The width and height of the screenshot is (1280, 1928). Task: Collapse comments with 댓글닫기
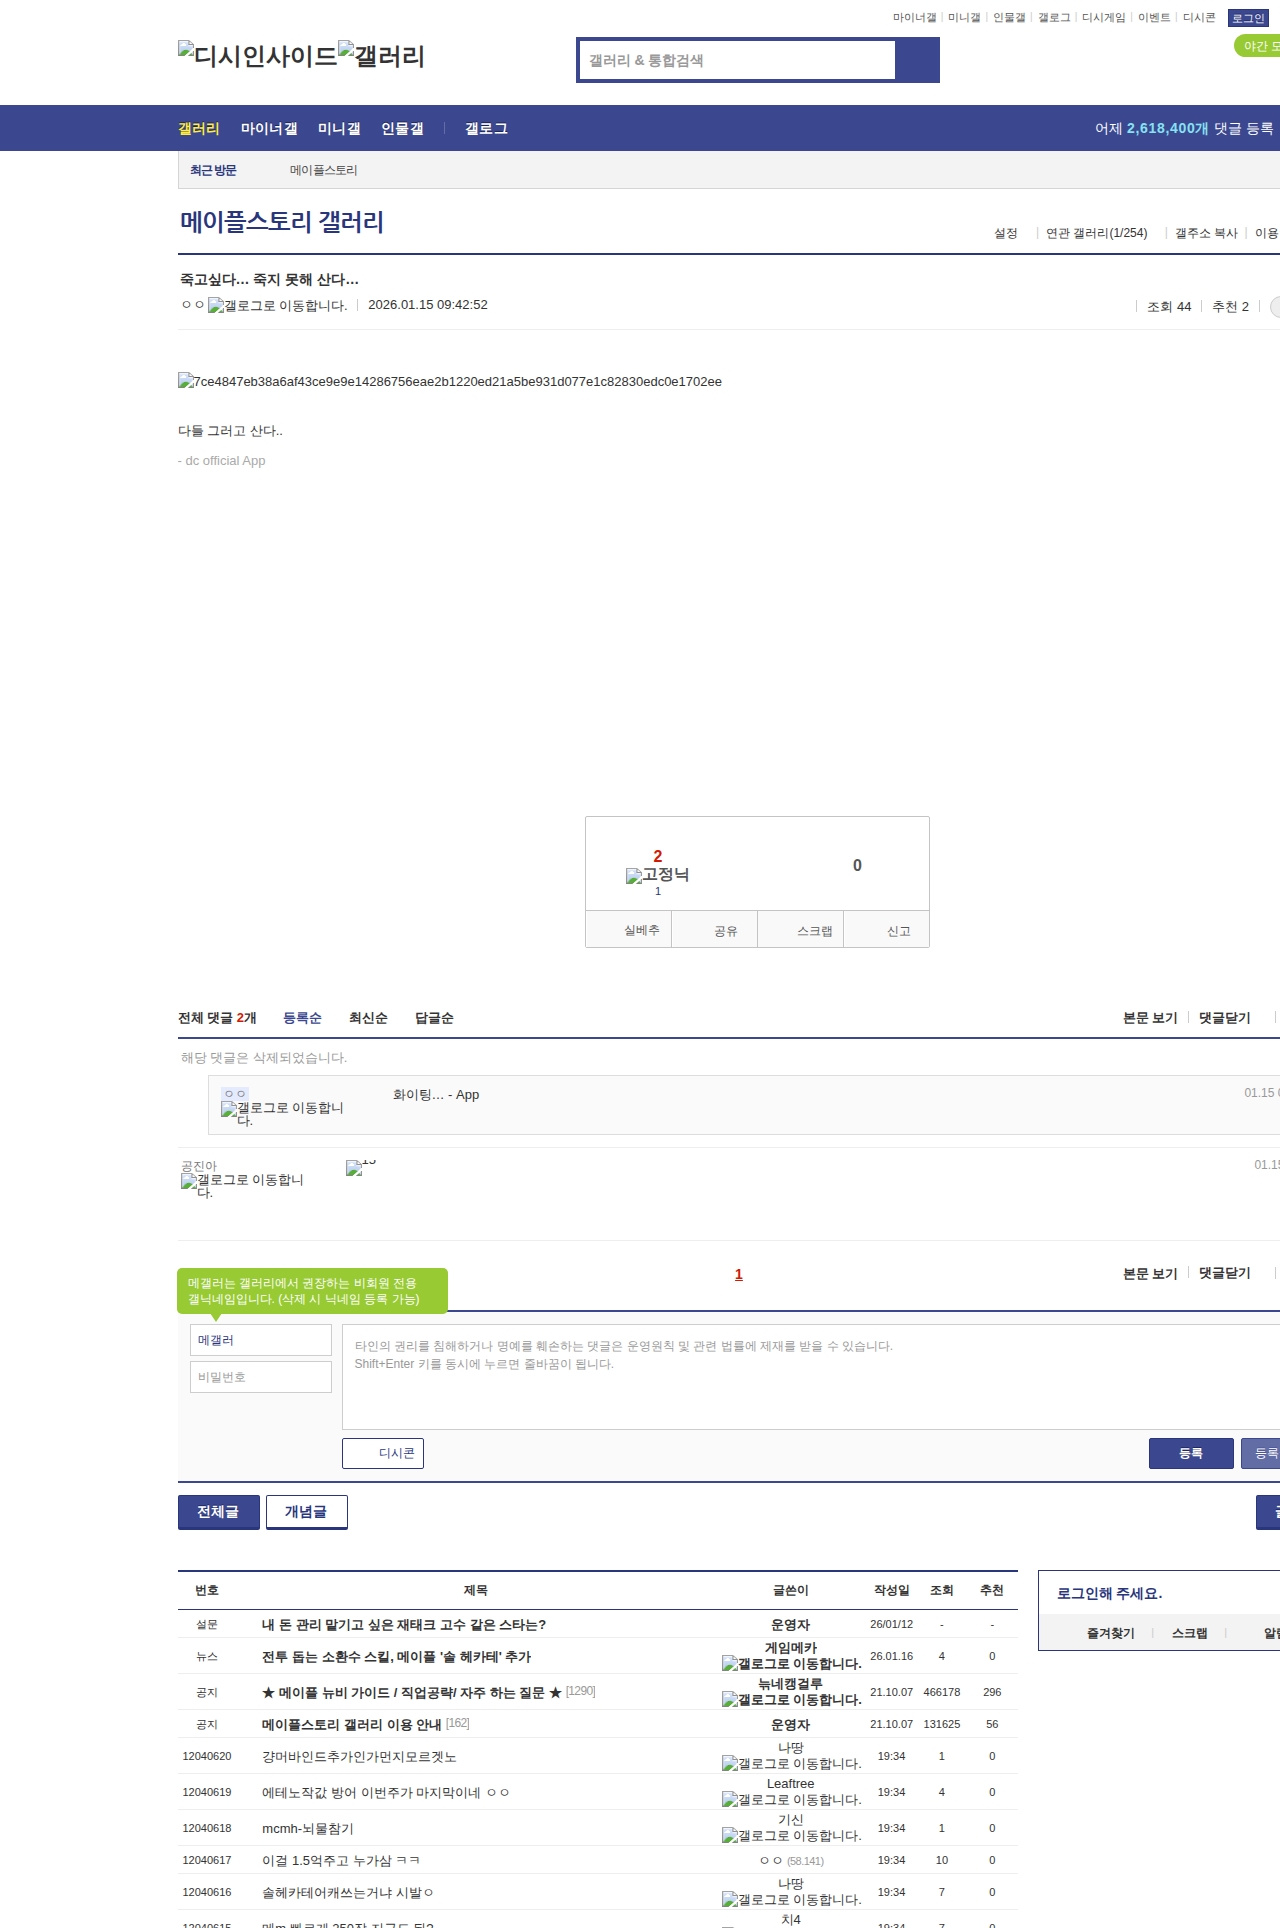[1224, 1018]
